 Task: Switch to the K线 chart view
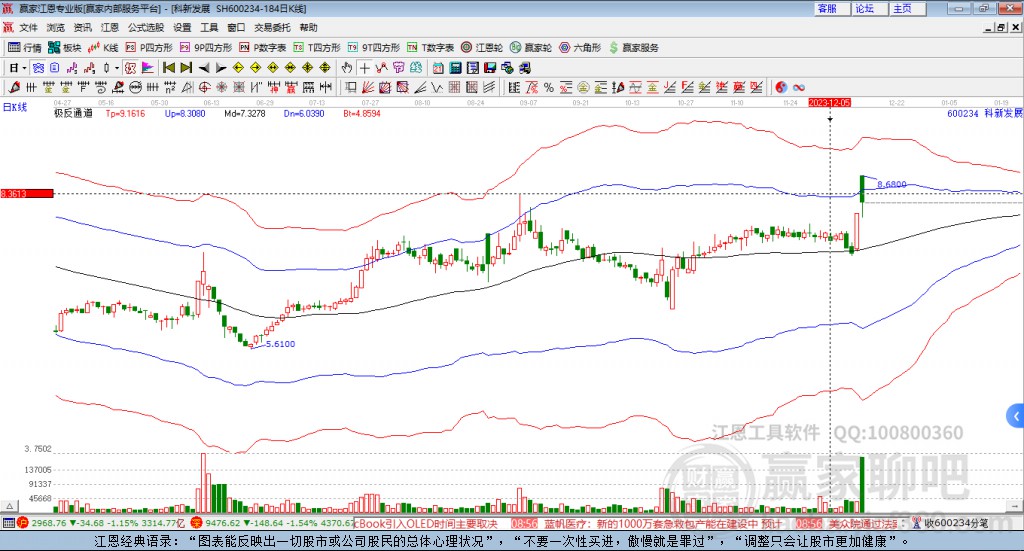coord(103,48)
